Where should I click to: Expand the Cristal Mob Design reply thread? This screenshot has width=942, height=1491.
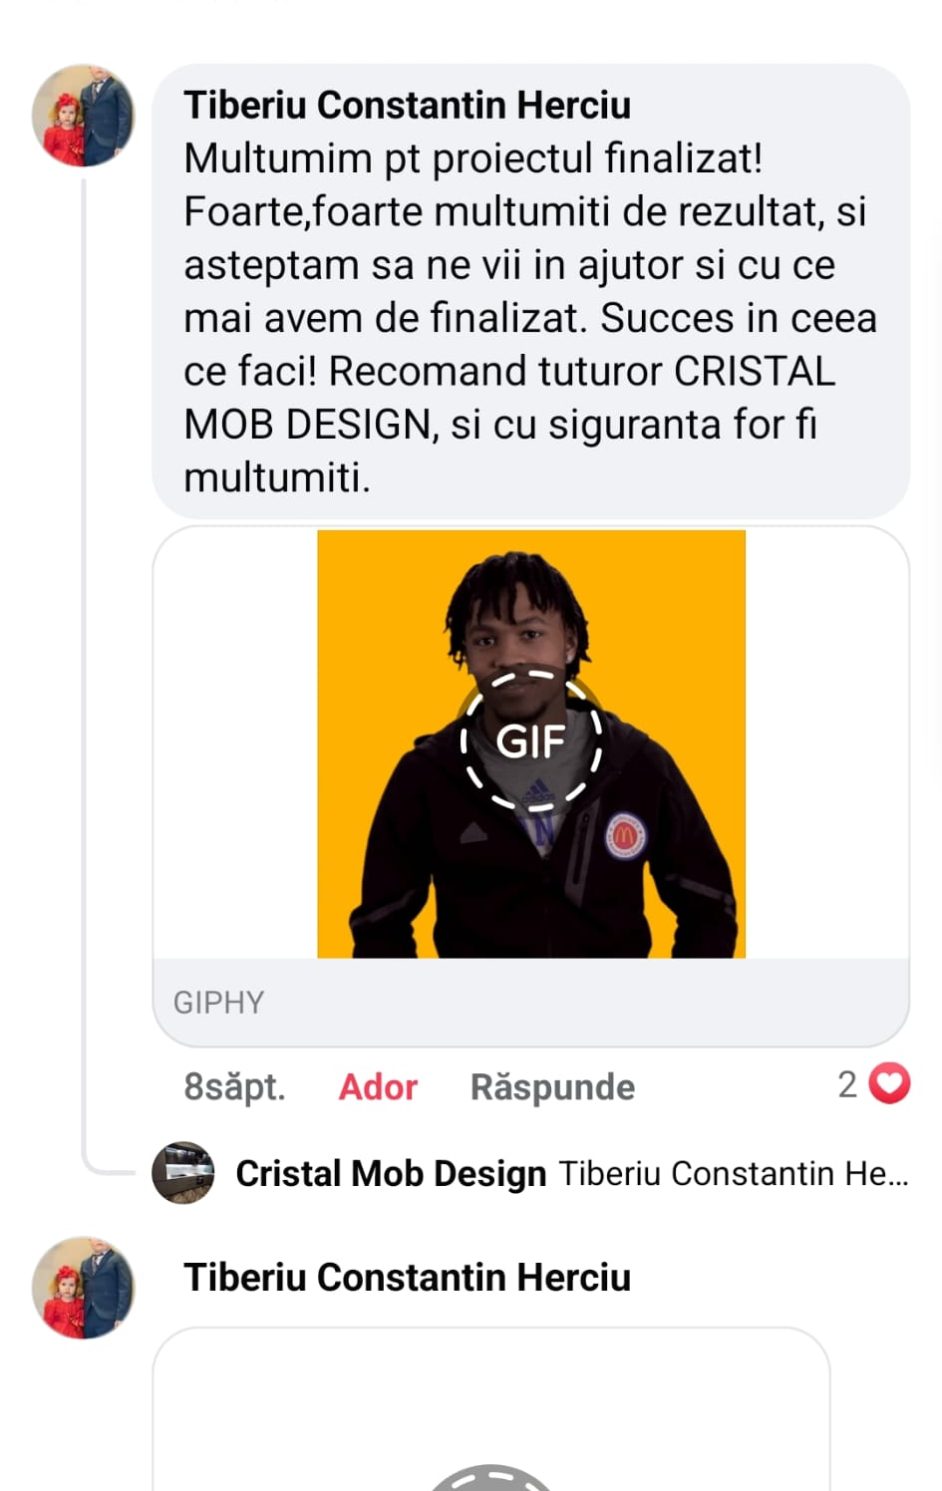pyautogui.click(x=530, y=1173)
